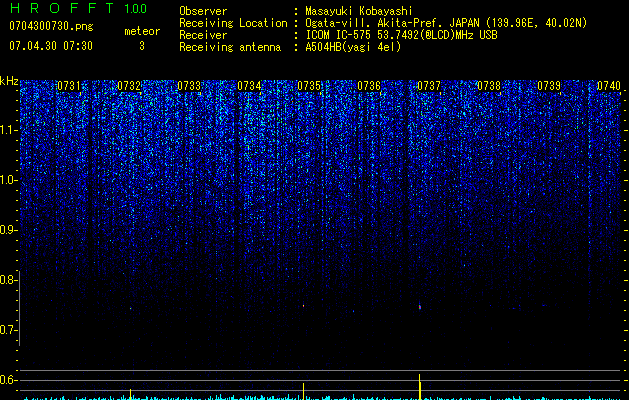Click the Ogata-vill. Akita-Pref. JAPAN location text
Viewport: 629px width, 400px height.
tap(446, 23)
